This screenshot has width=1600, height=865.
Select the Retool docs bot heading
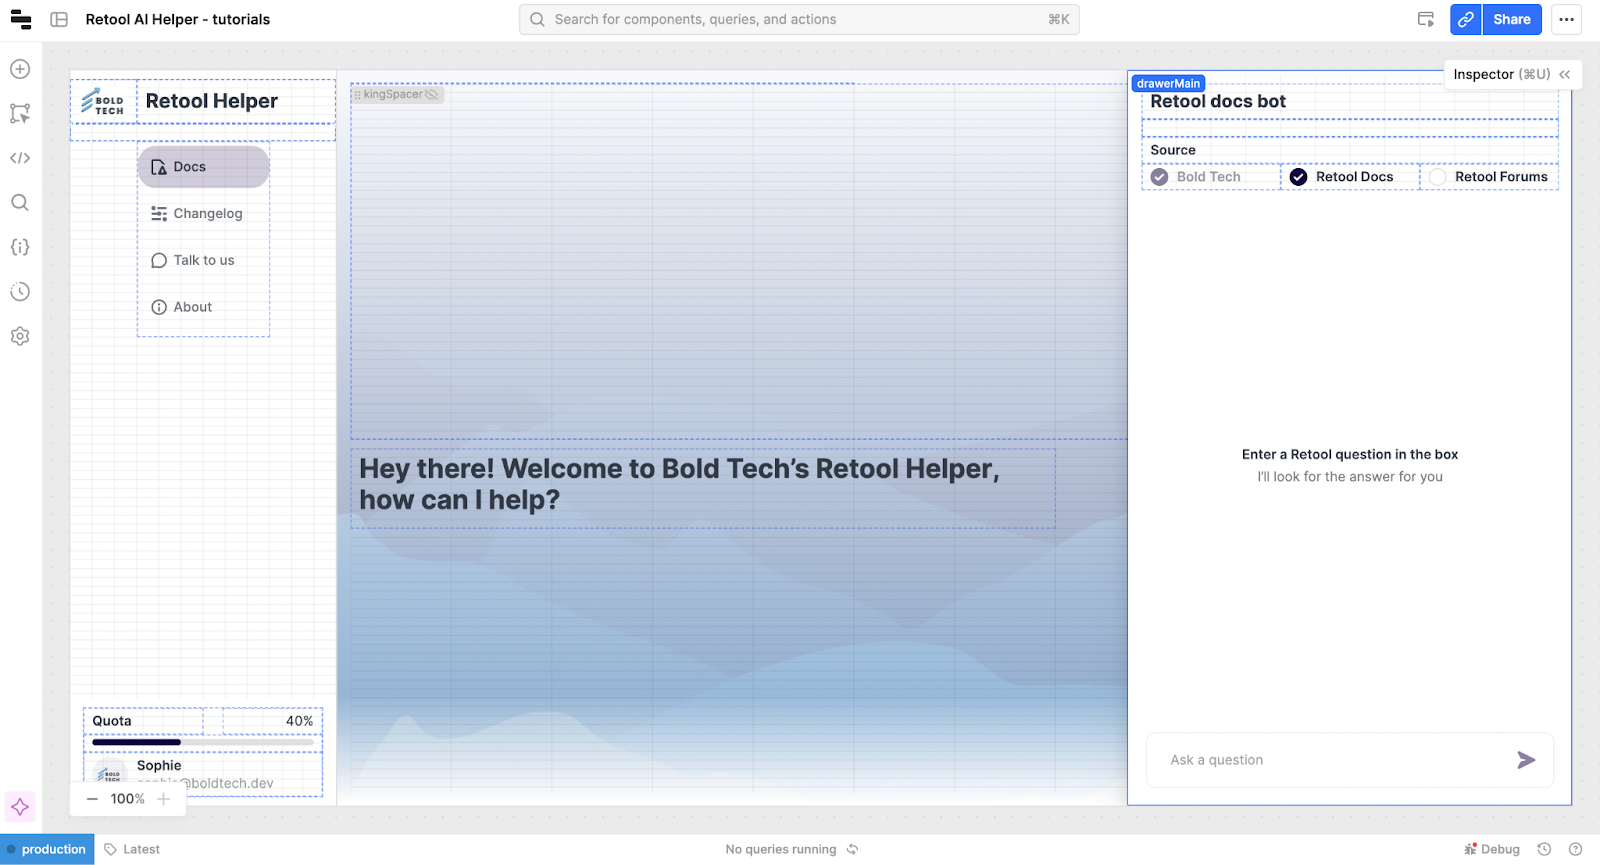coord(1218,101)
